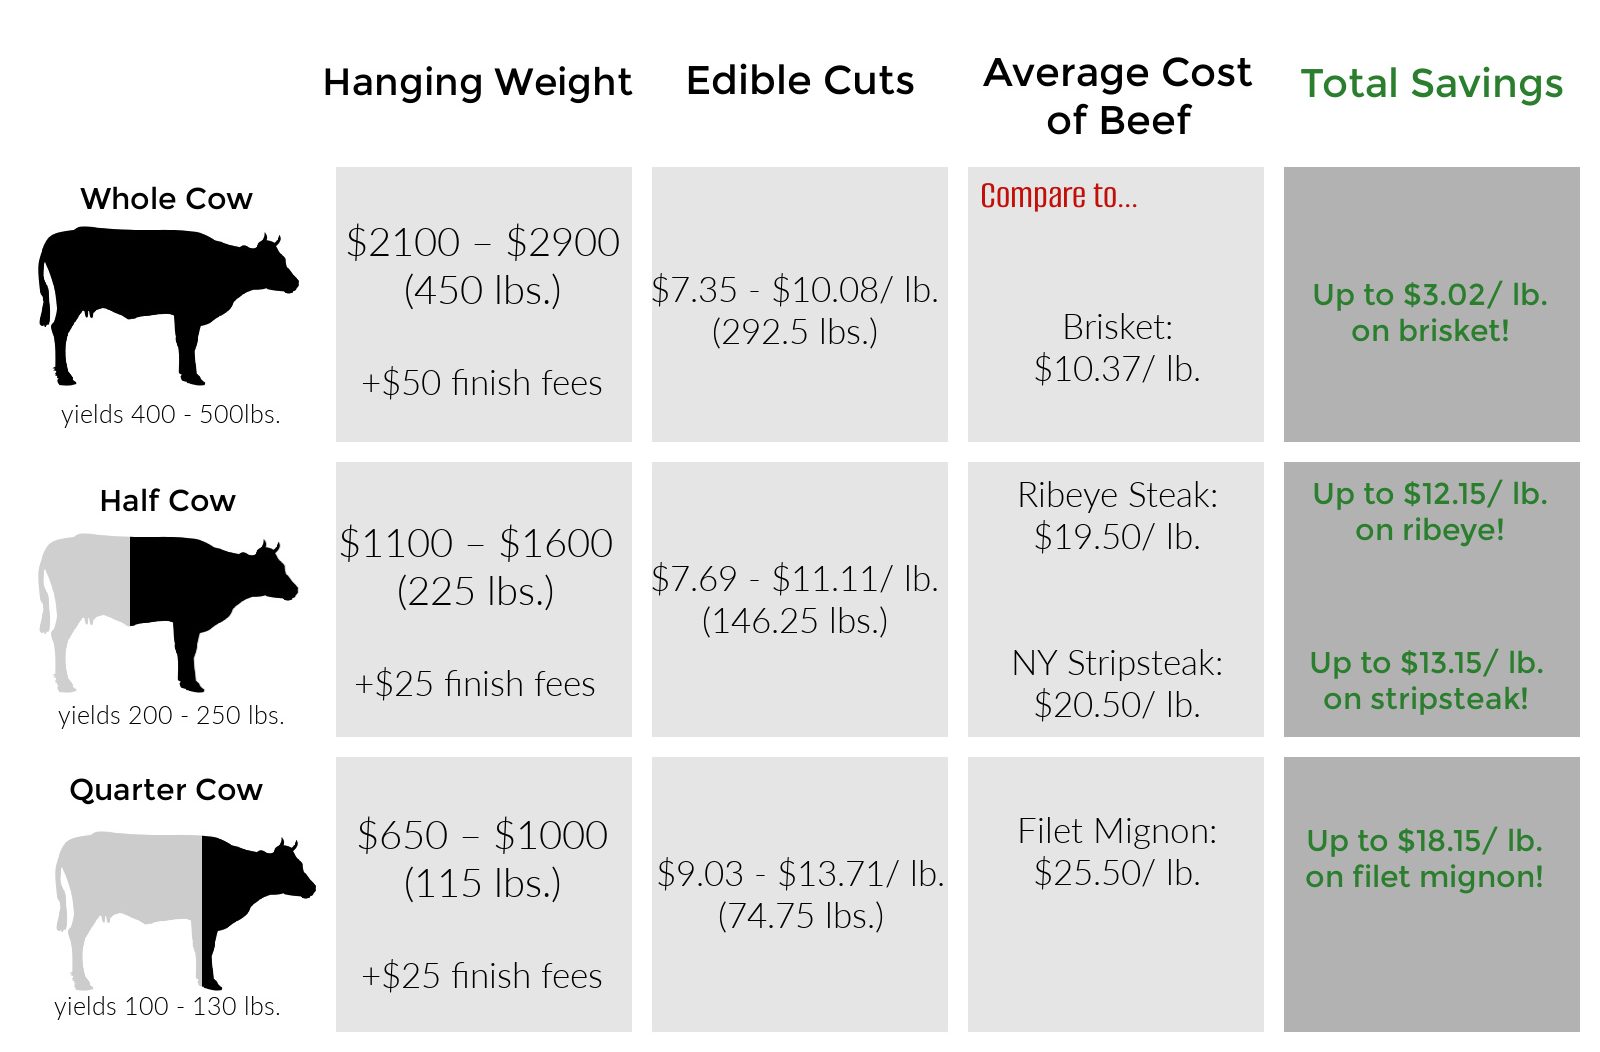
Task: Click the "Average Cost of Beef" header
Action: 1117,96
